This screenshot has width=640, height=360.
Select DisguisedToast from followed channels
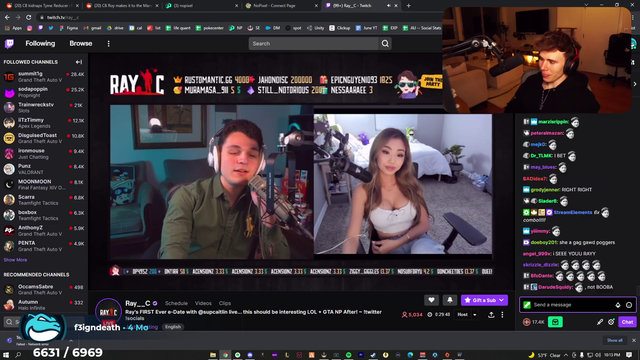44,138
